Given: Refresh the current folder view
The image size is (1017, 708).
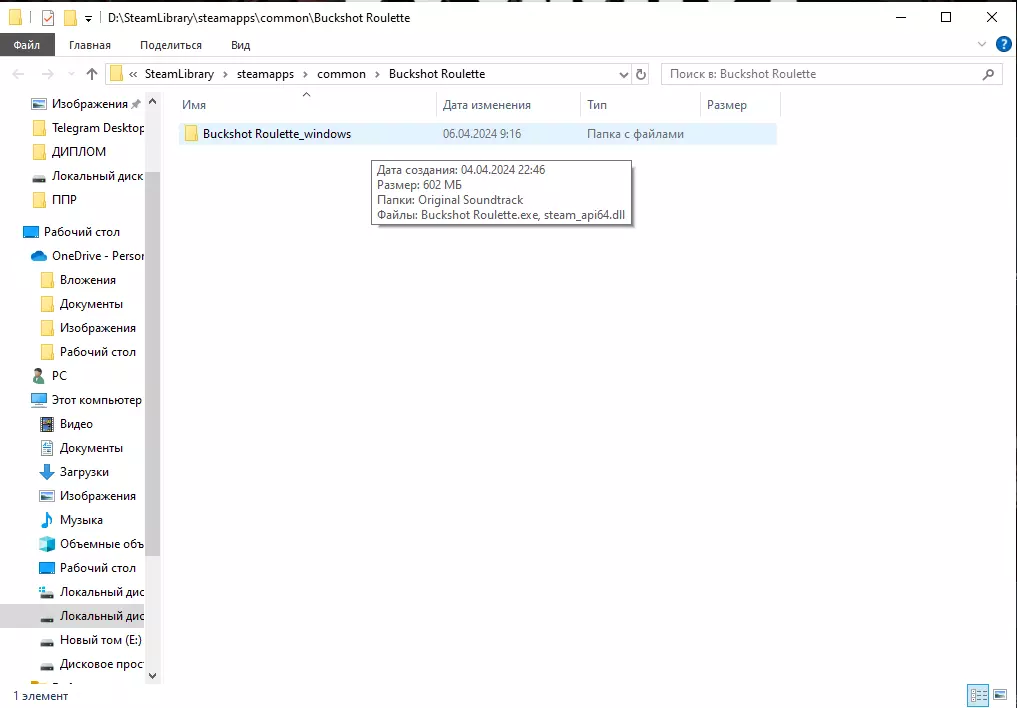Looking at the screenshot, I should (x=641, y=75).
